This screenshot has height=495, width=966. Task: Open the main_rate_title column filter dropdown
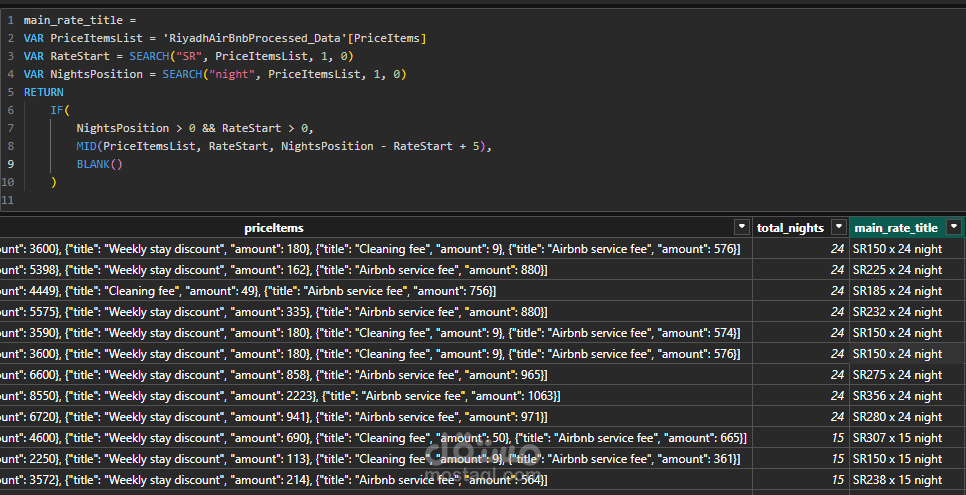[954, 227]
